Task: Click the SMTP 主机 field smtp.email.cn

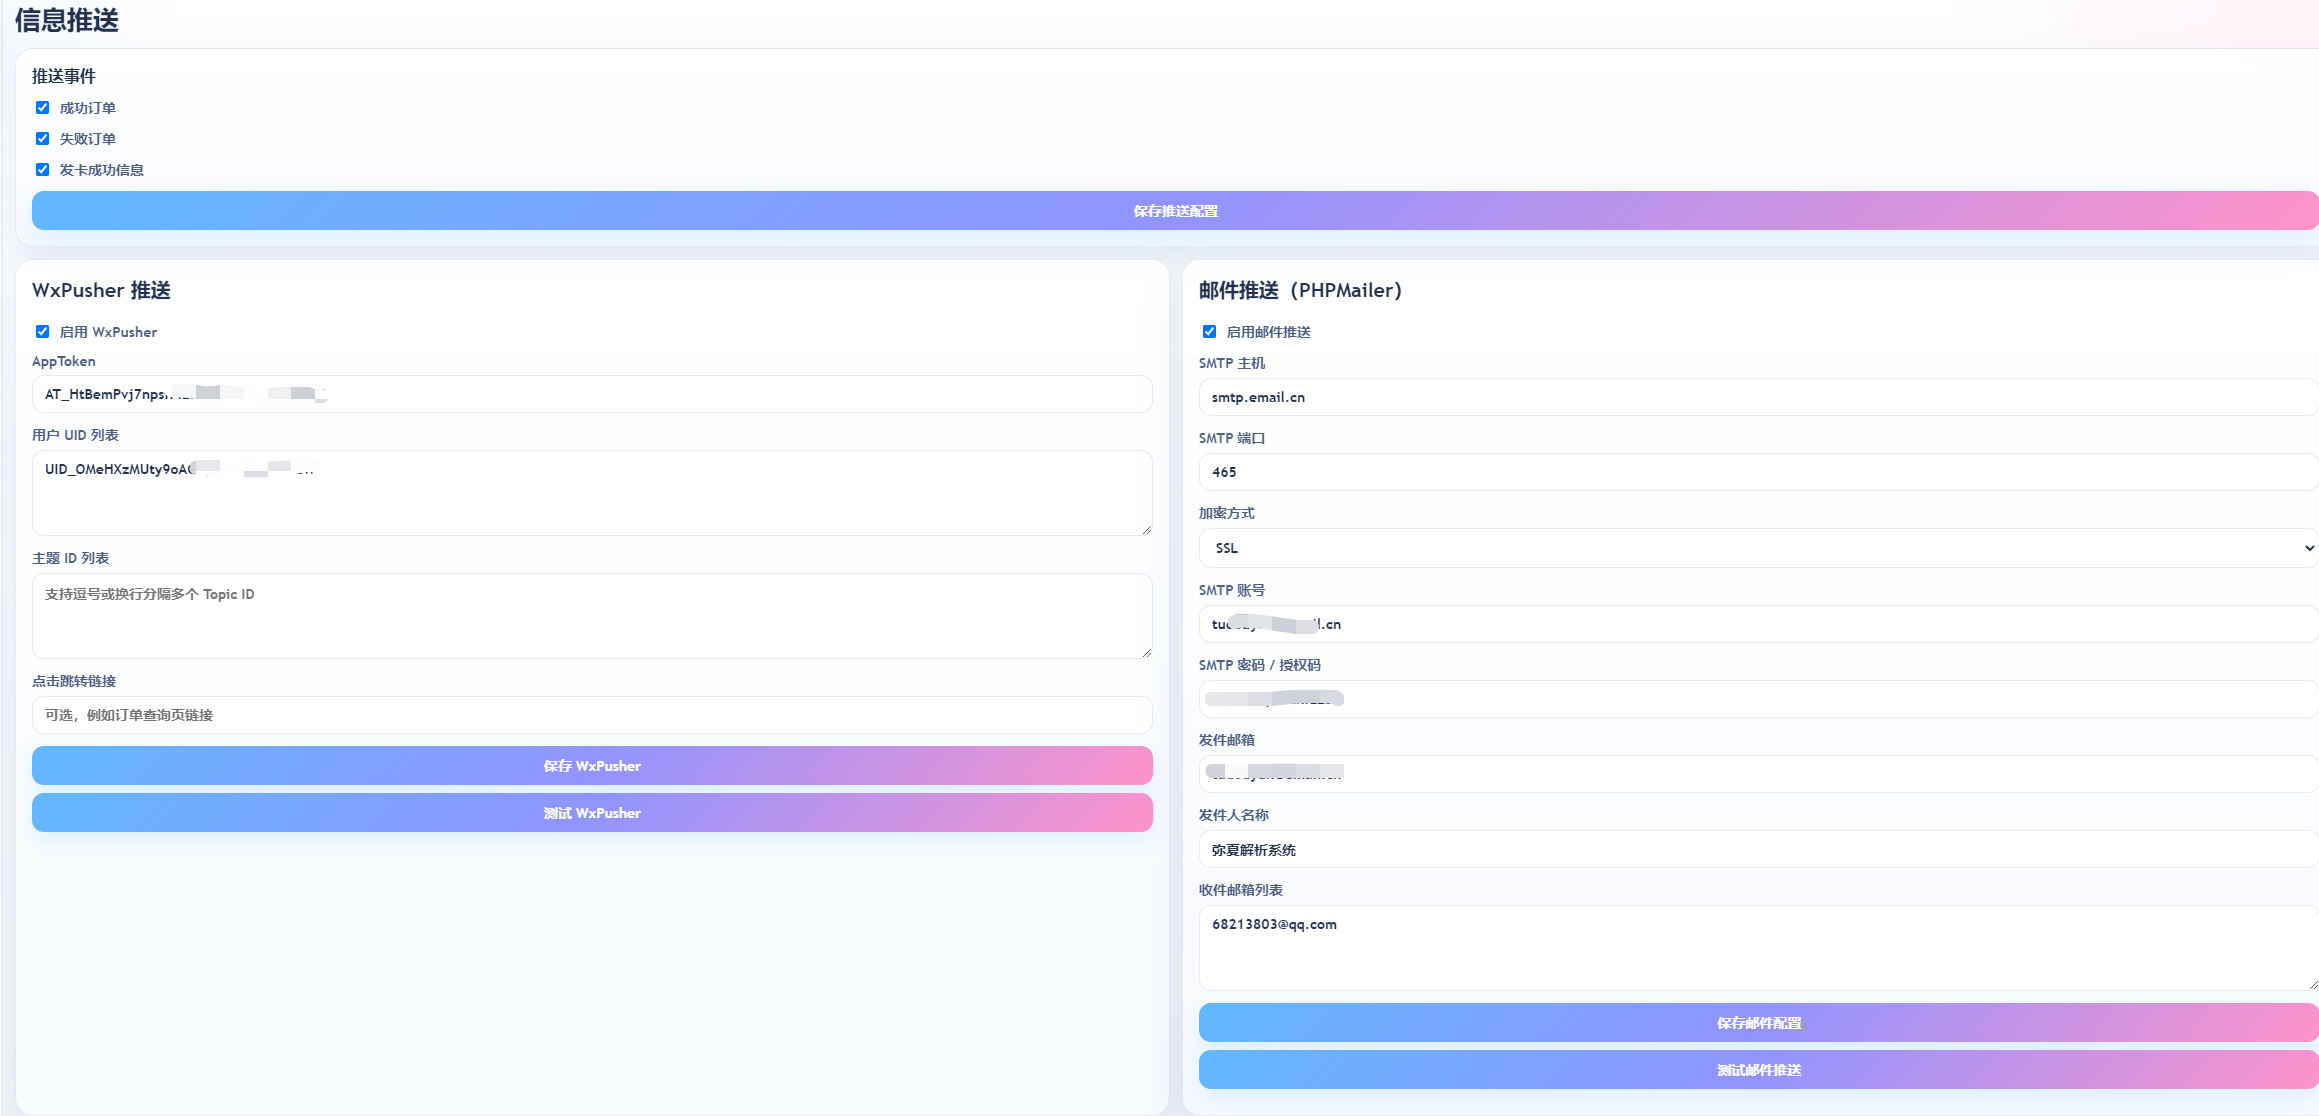Action: [x=1757, y=397]
